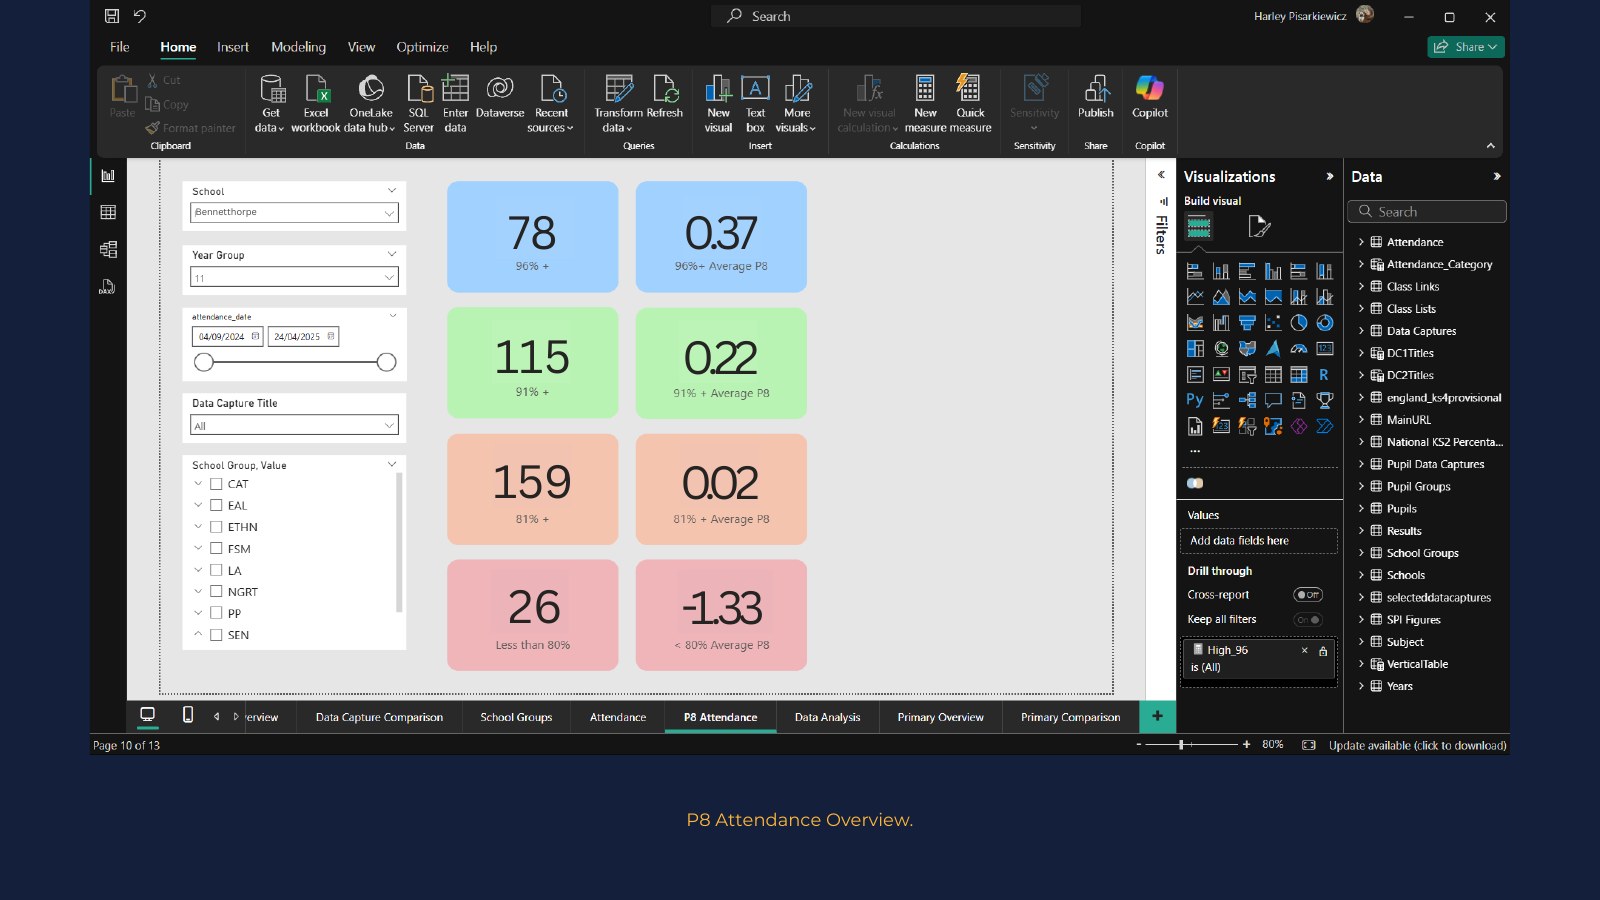Viewport: 1600px width, 900px height.
Task: Open the School dropdown showing Bennetthorpe
Action: [x=294, y=212]
